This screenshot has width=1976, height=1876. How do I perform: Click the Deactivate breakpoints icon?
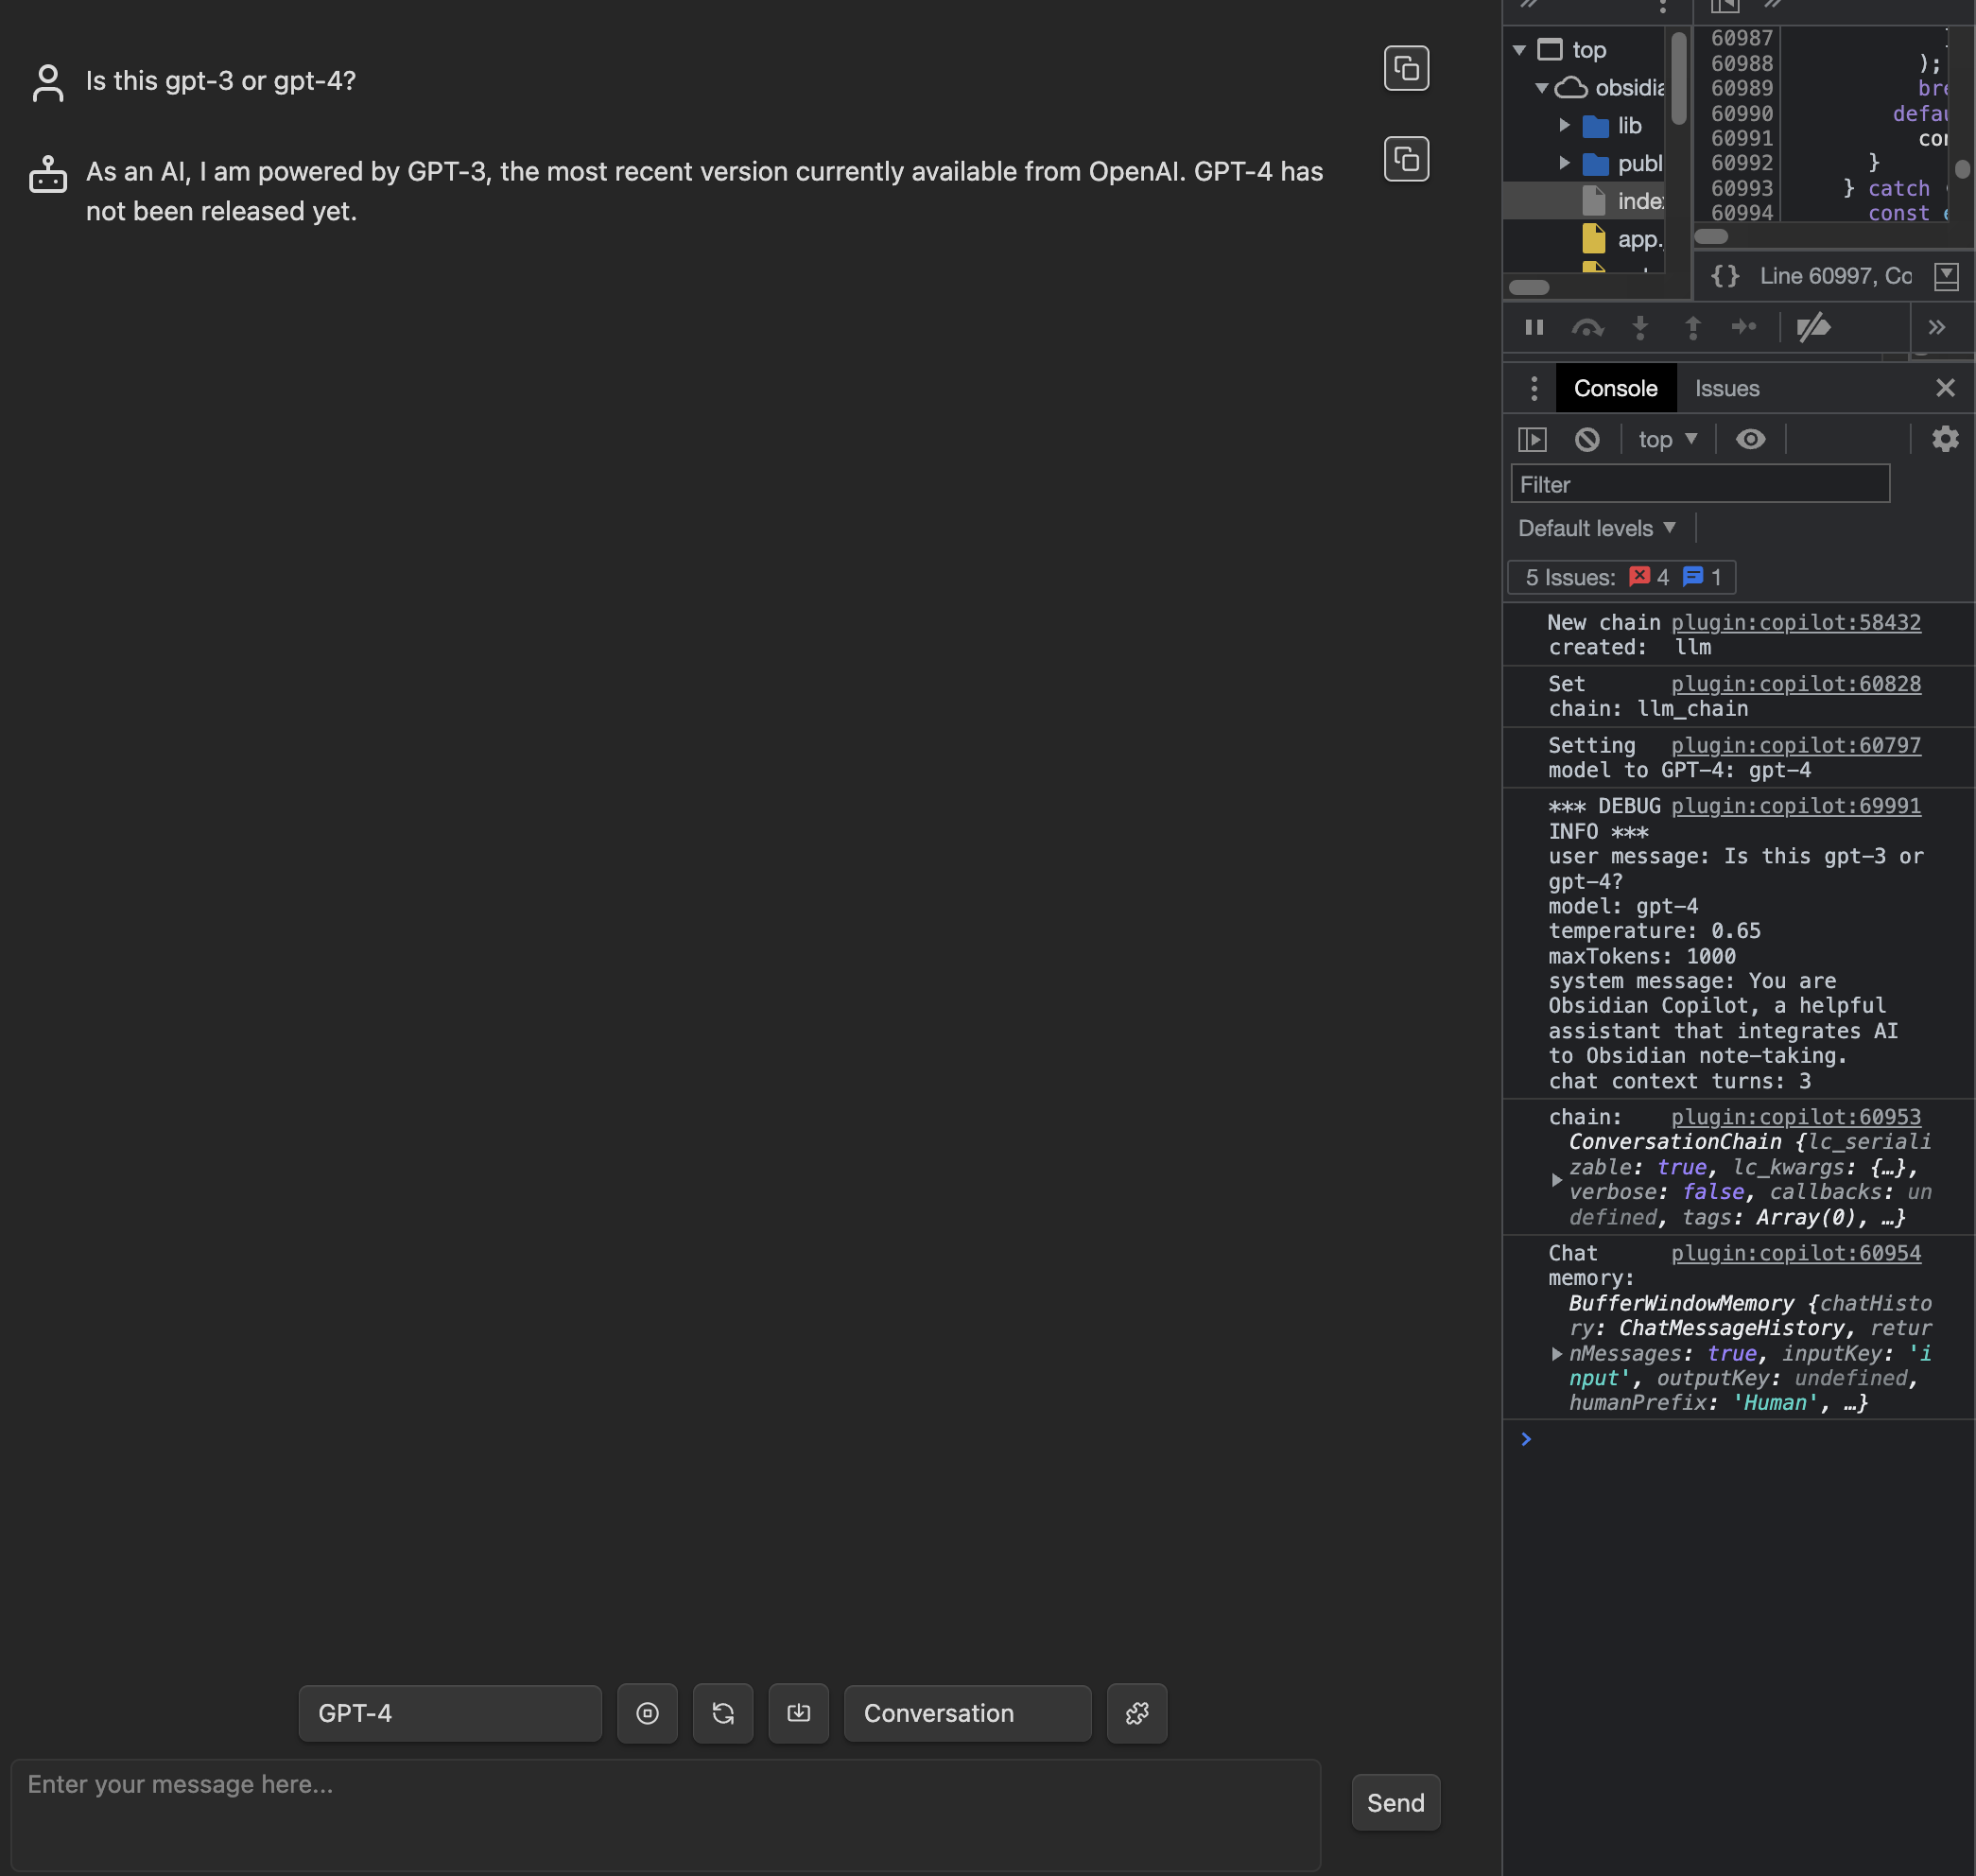pos(1815,327)
